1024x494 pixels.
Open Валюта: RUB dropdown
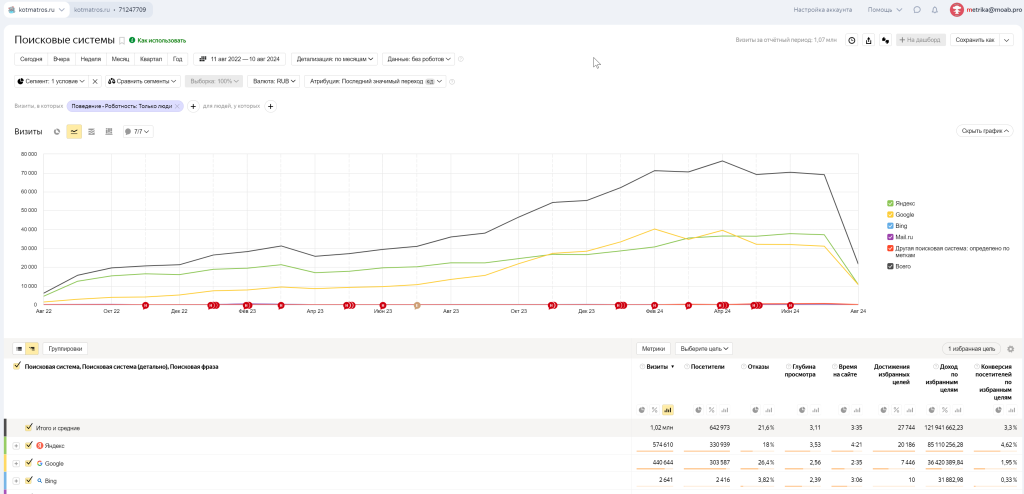(274, 81)
